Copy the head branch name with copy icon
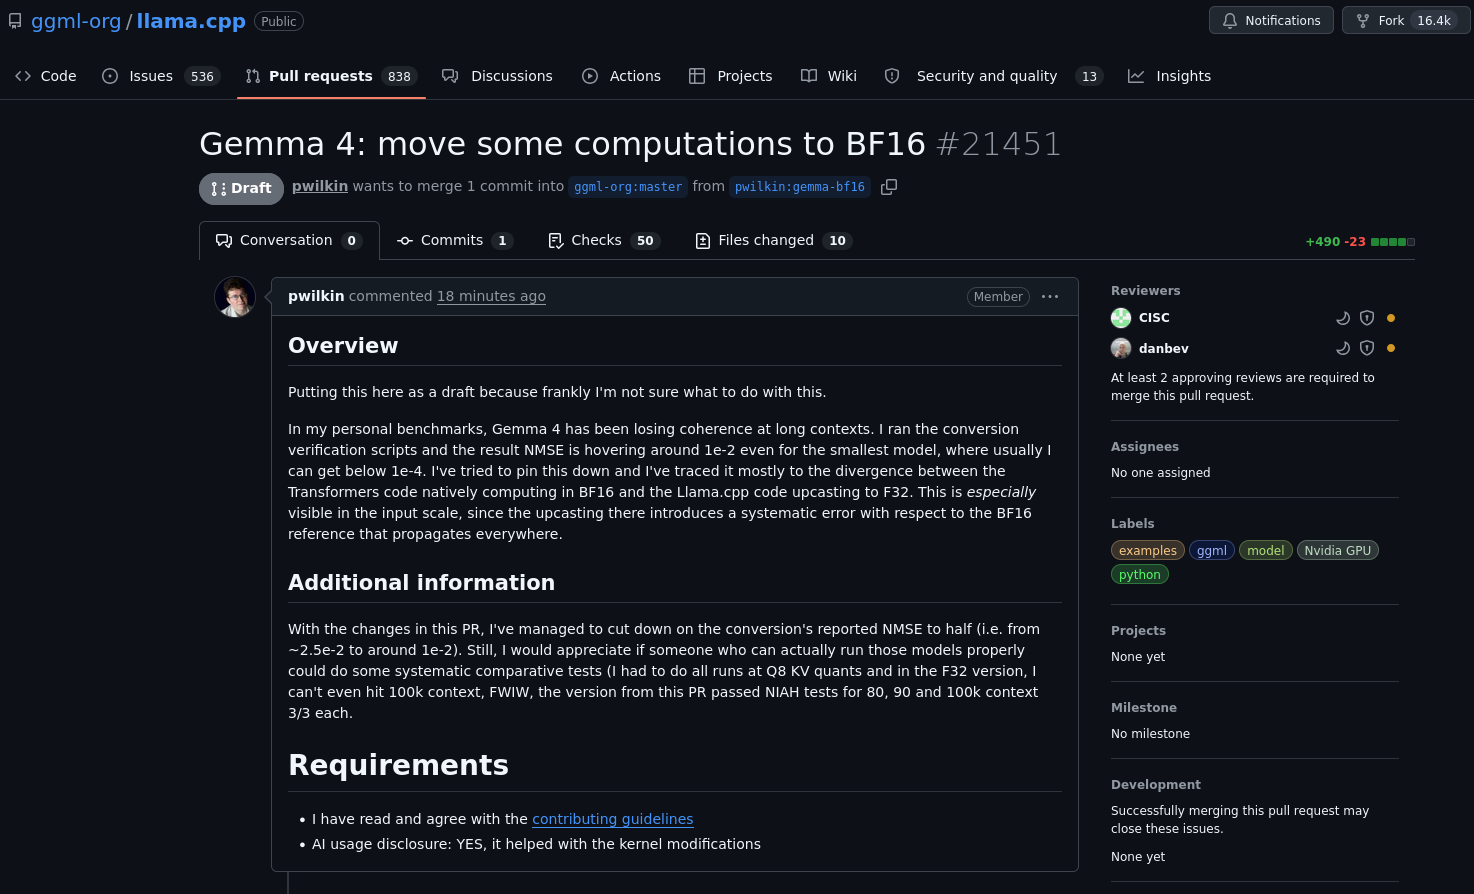1474x894 pixels. (889, 187)
